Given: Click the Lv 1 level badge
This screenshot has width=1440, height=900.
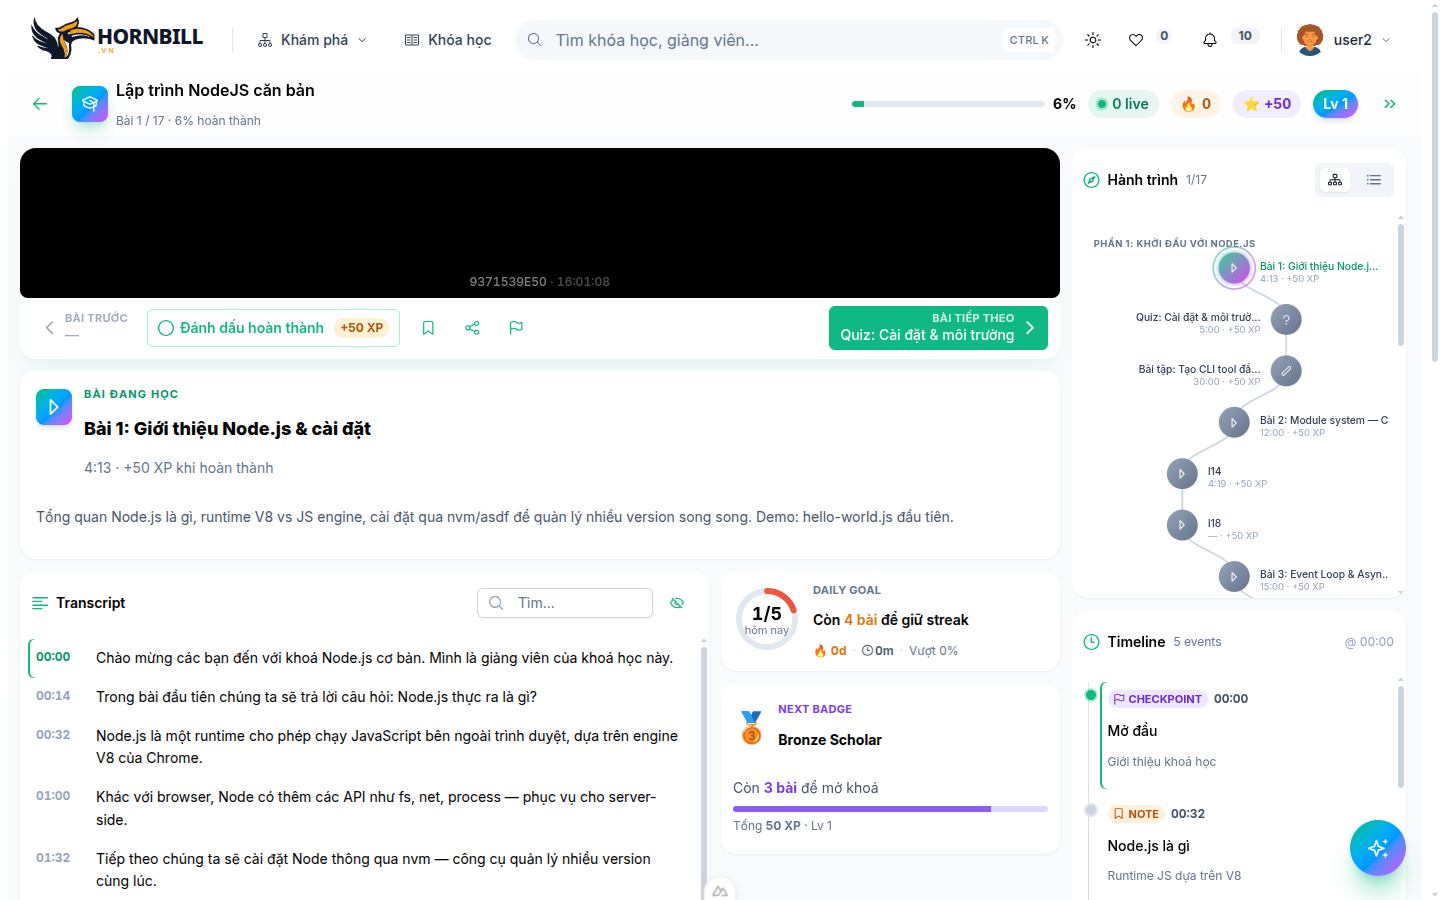Looking at the screenshot, I should (x=1335, y=104).
